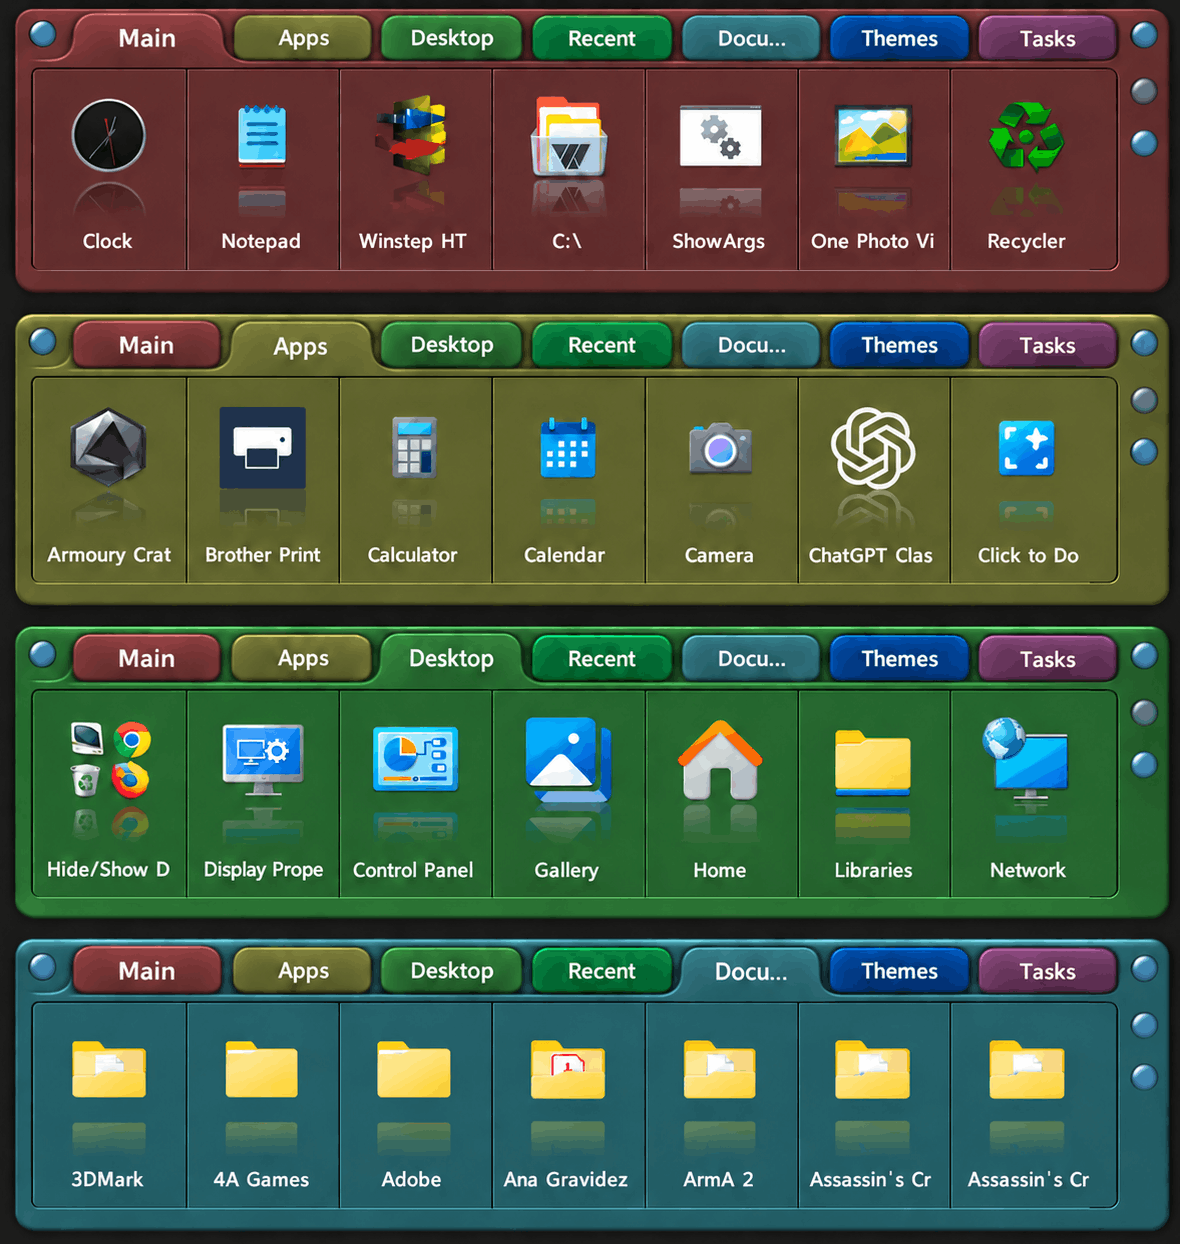
Task: Open ChatGPT Clas icon
Action: point(873,448)
